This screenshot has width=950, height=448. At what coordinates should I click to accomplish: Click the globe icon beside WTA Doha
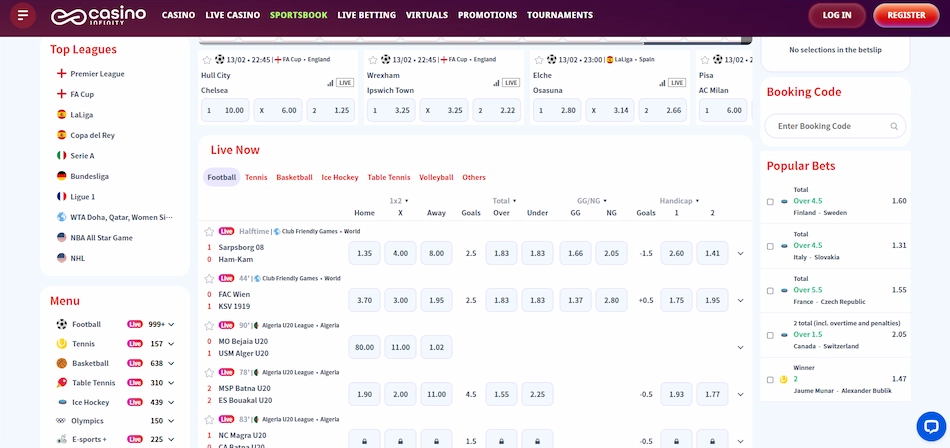pos(61,216)
